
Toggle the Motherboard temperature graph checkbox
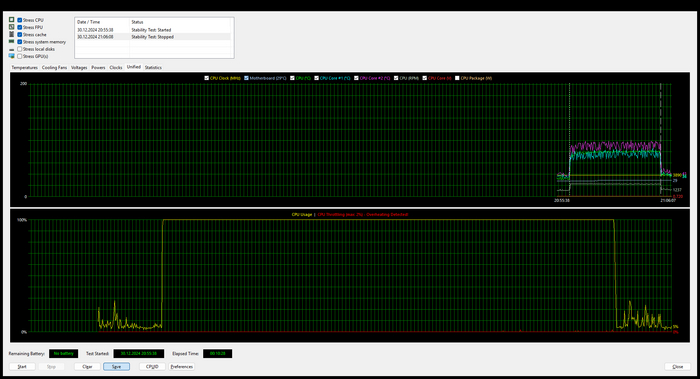[246, 78]
